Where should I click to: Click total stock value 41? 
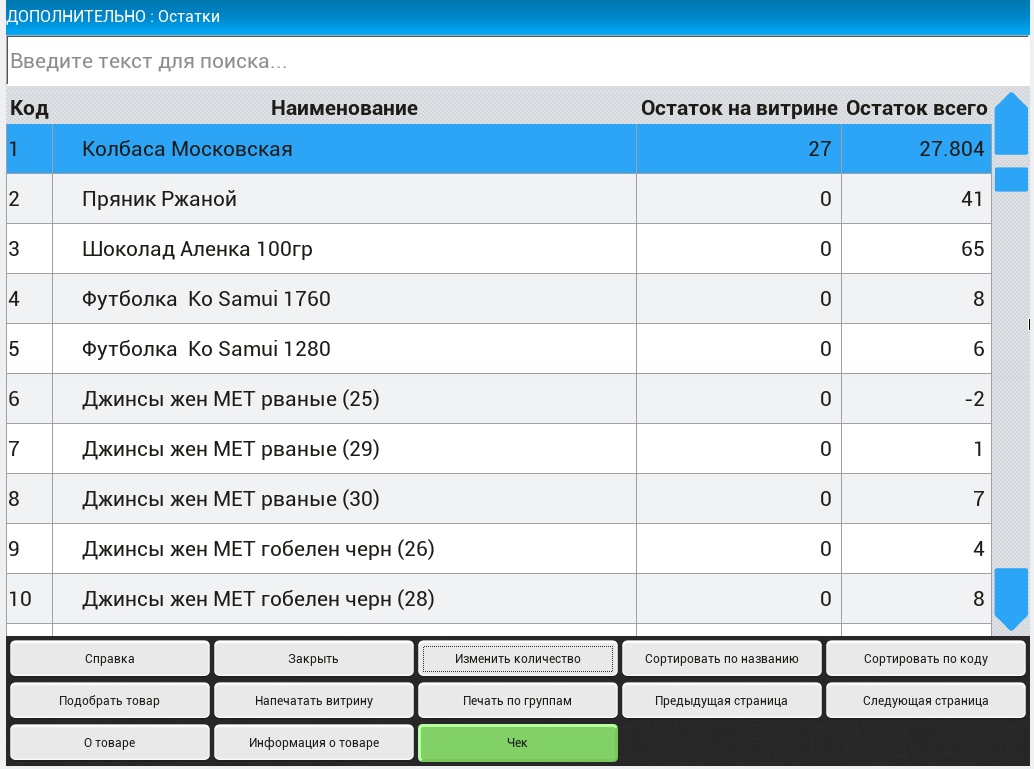point(972,199)
